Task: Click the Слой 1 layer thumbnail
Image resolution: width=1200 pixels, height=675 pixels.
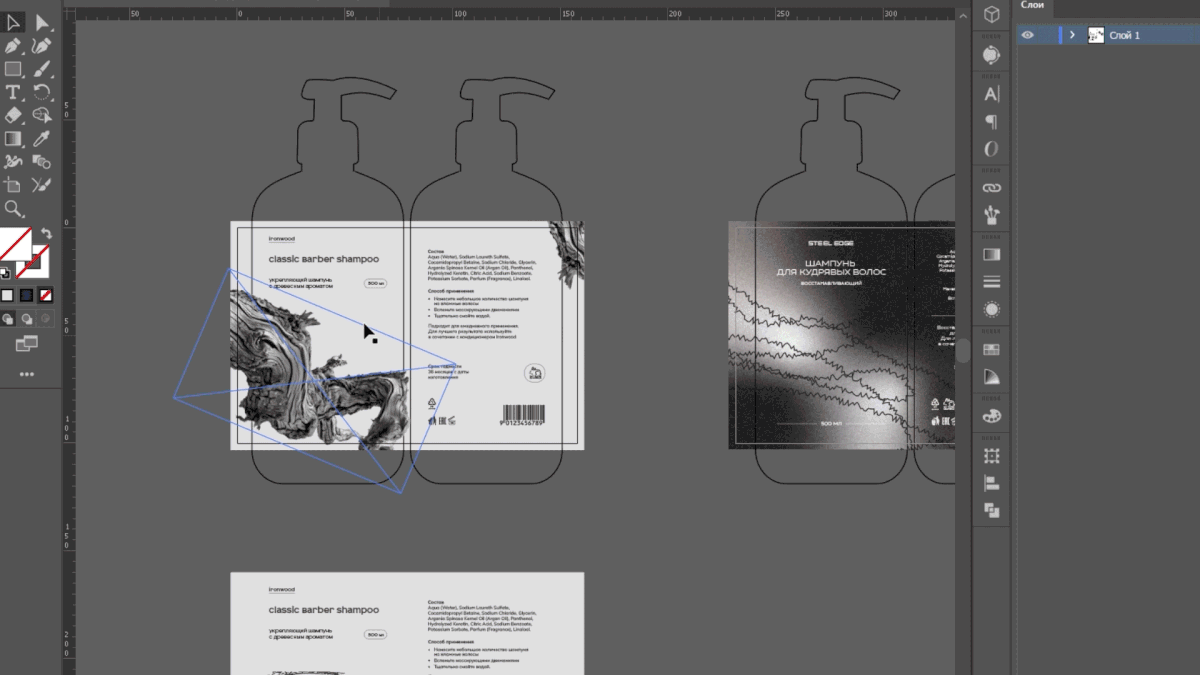Action: pyautogui.click(x=1096, y=35)
